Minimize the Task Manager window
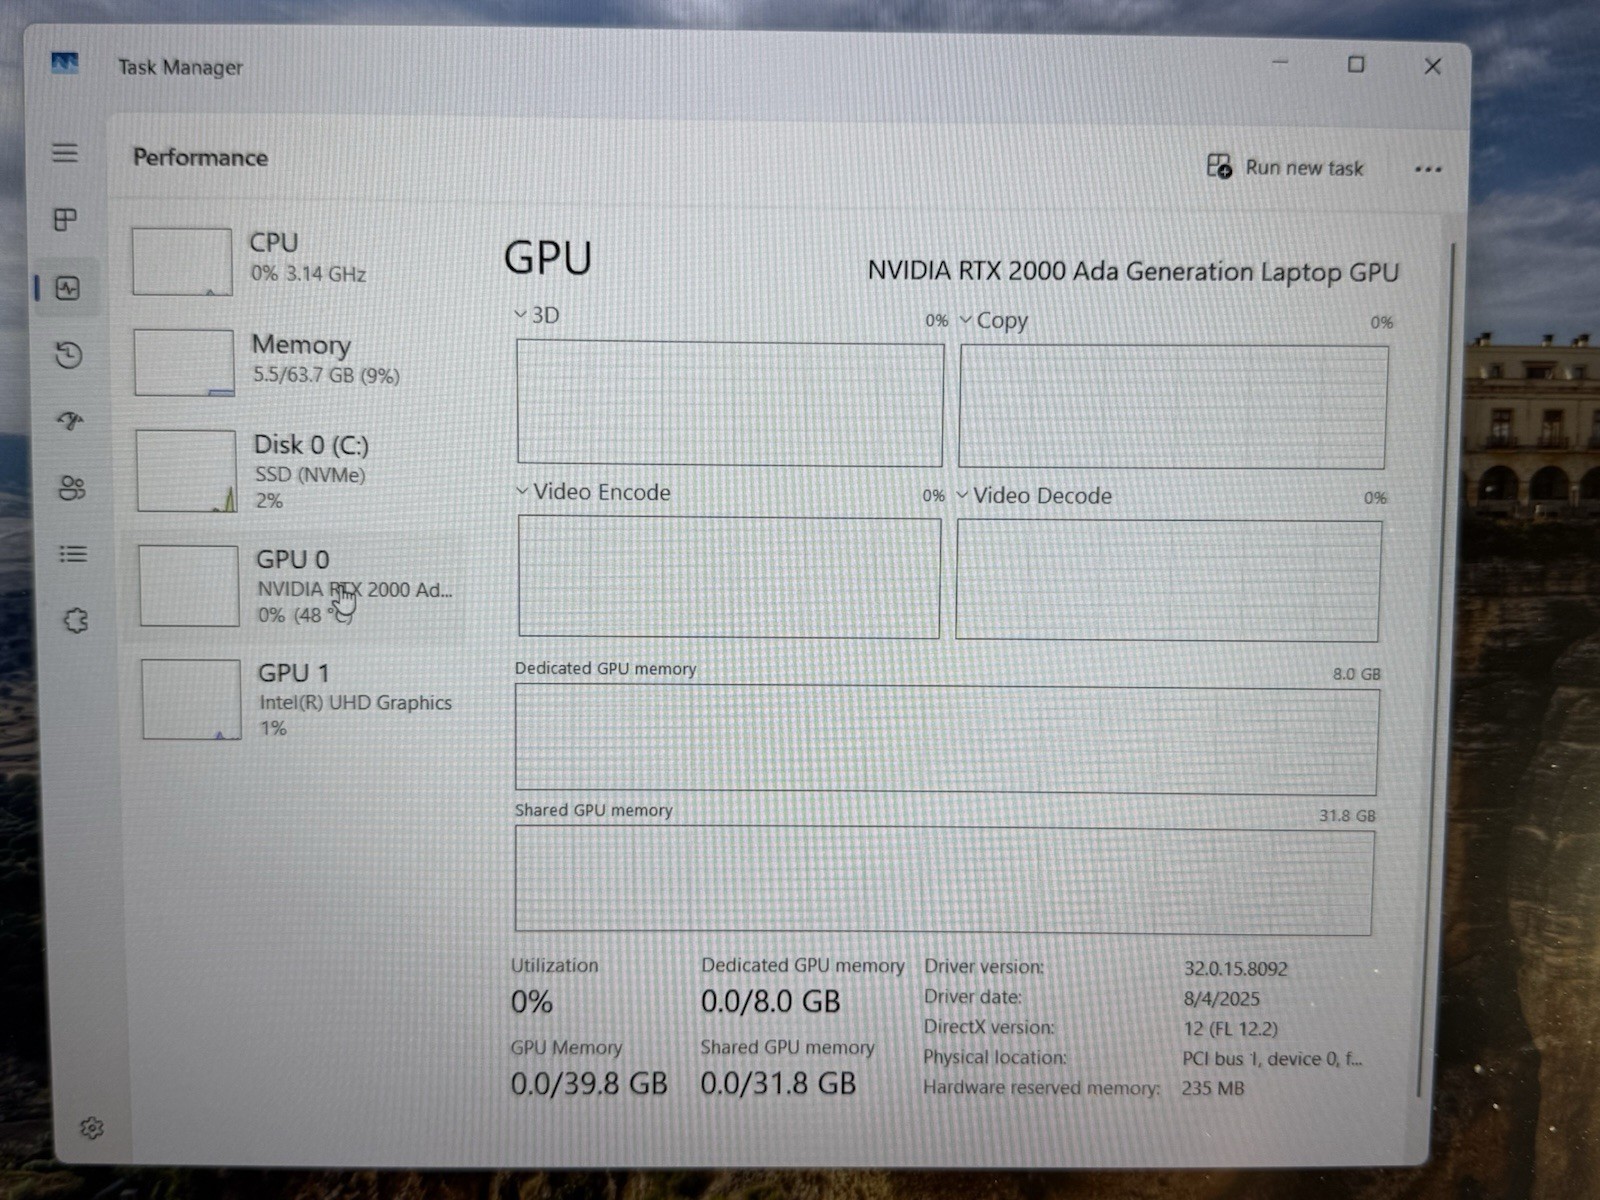Image resolution: width=1600 pixels, height=1200 pixels. (x=1280, y=62)
